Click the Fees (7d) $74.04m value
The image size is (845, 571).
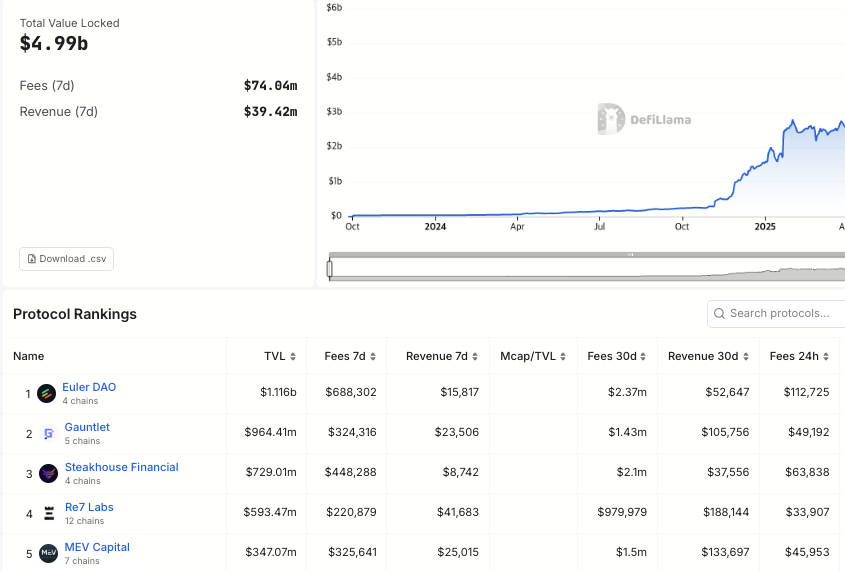tap(271, 86)
